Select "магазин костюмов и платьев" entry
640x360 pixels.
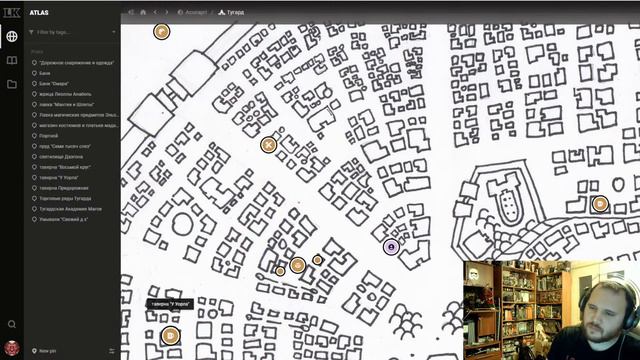(x=75, y=126)
